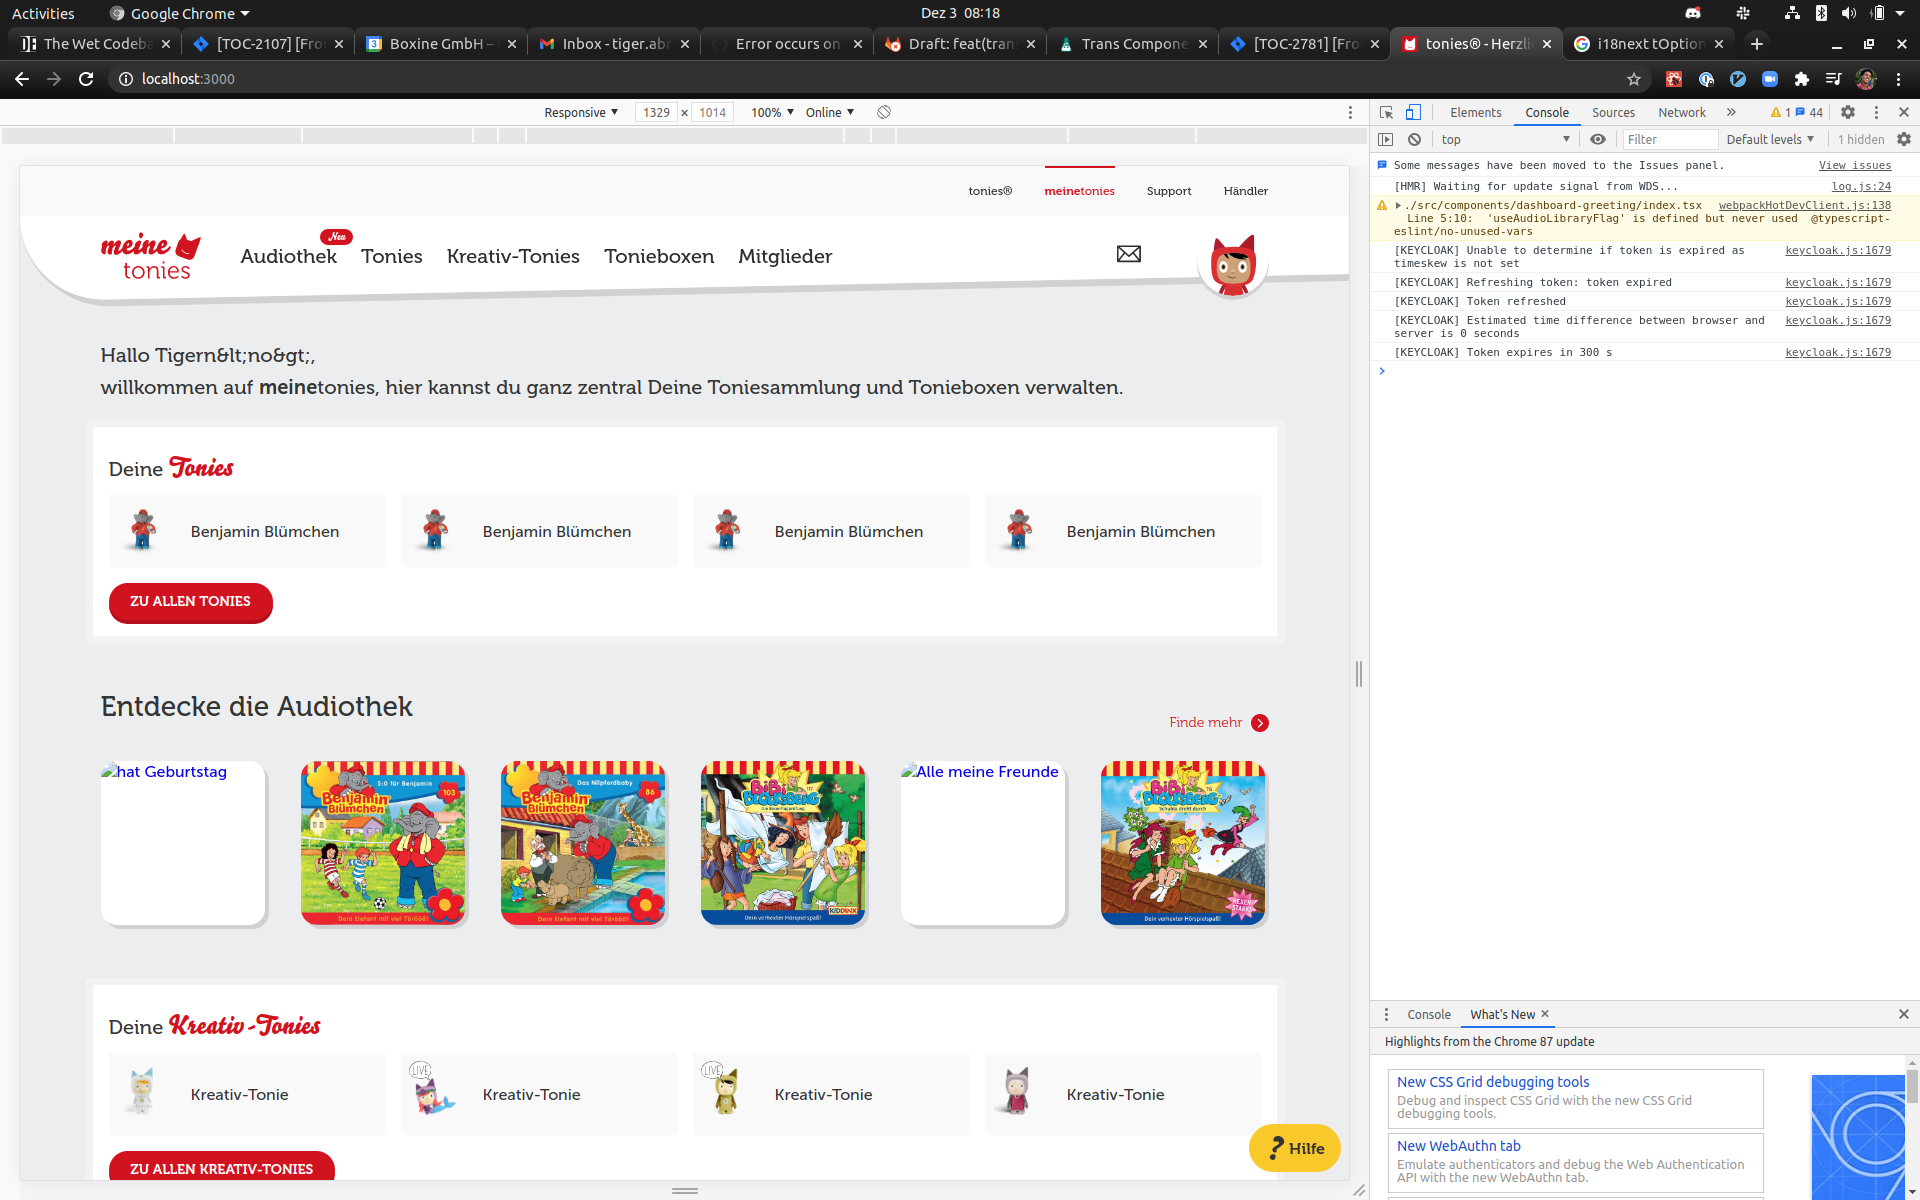The image size is (1920, 1200).
Task: Select the What's New drawer tab
Action: click(1502, 1014)
